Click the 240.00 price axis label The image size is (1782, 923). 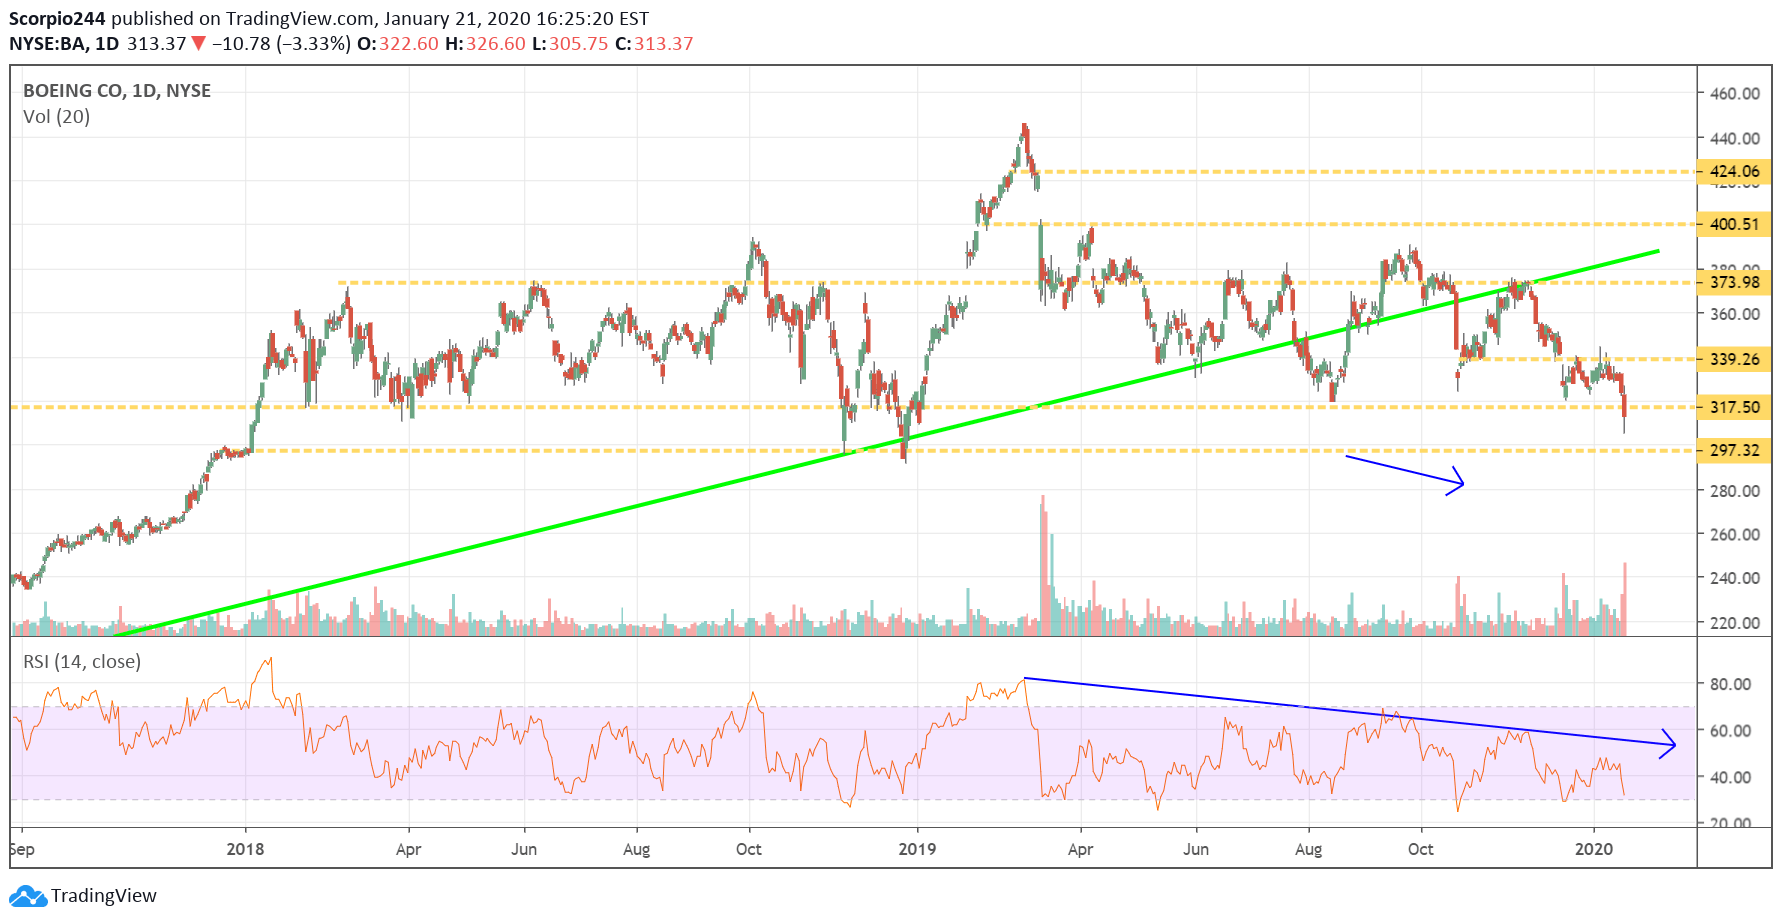[1735, 578]
